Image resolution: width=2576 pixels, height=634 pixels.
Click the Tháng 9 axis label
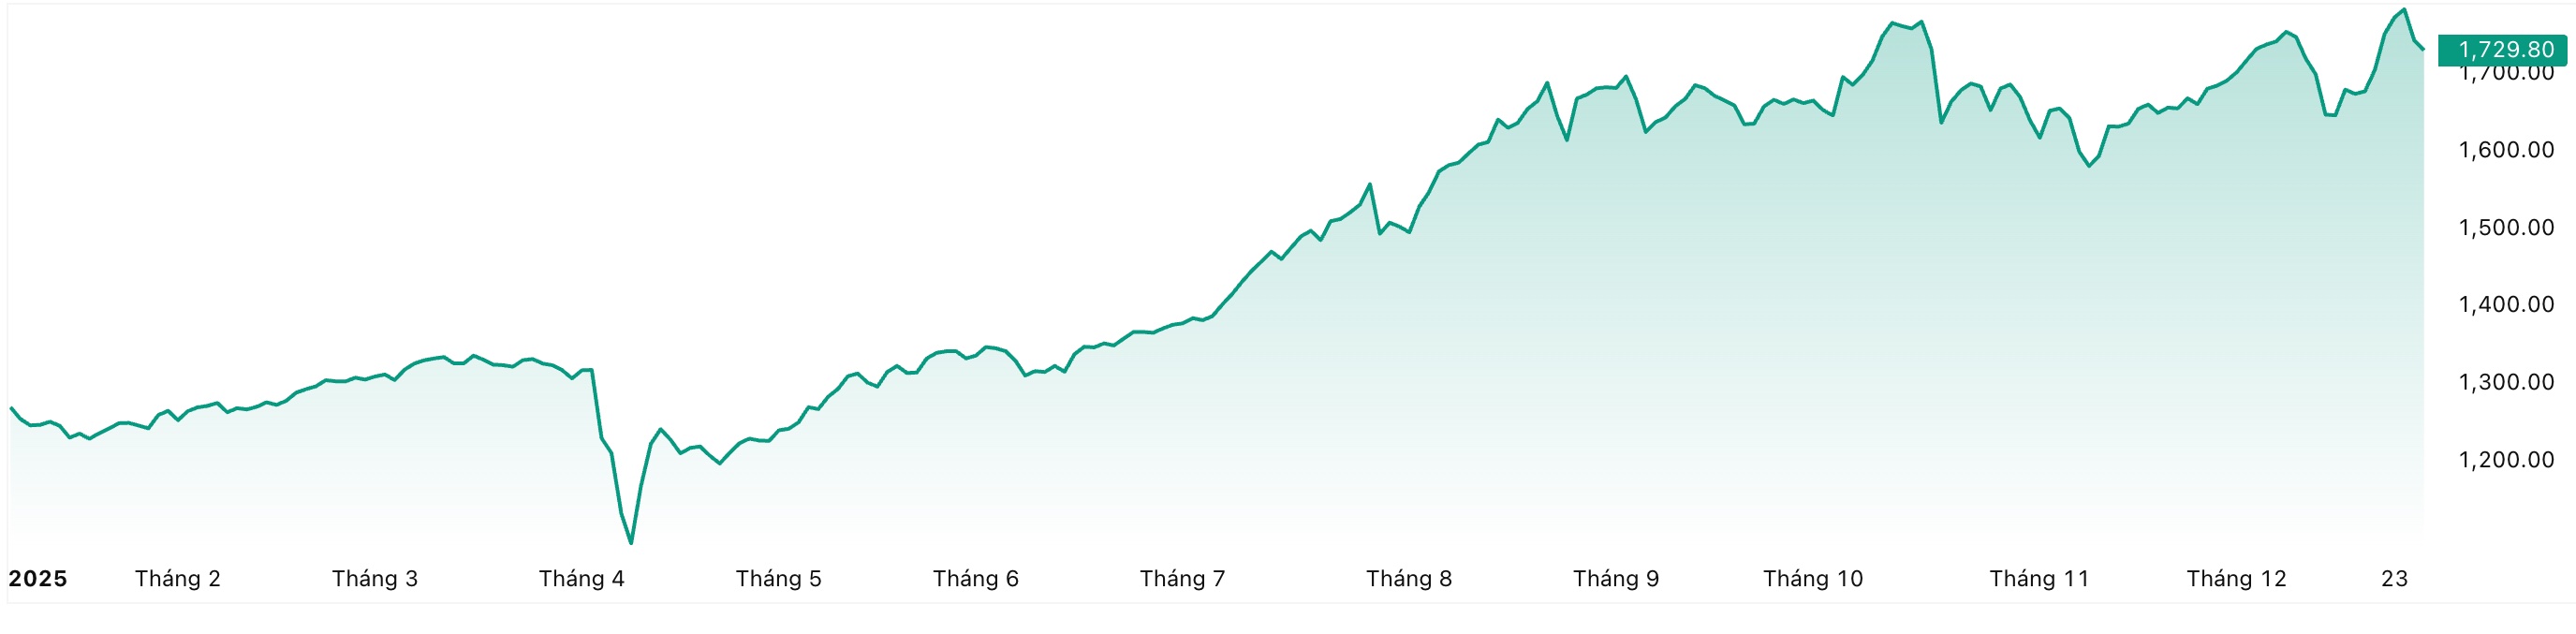point(1615,579)
